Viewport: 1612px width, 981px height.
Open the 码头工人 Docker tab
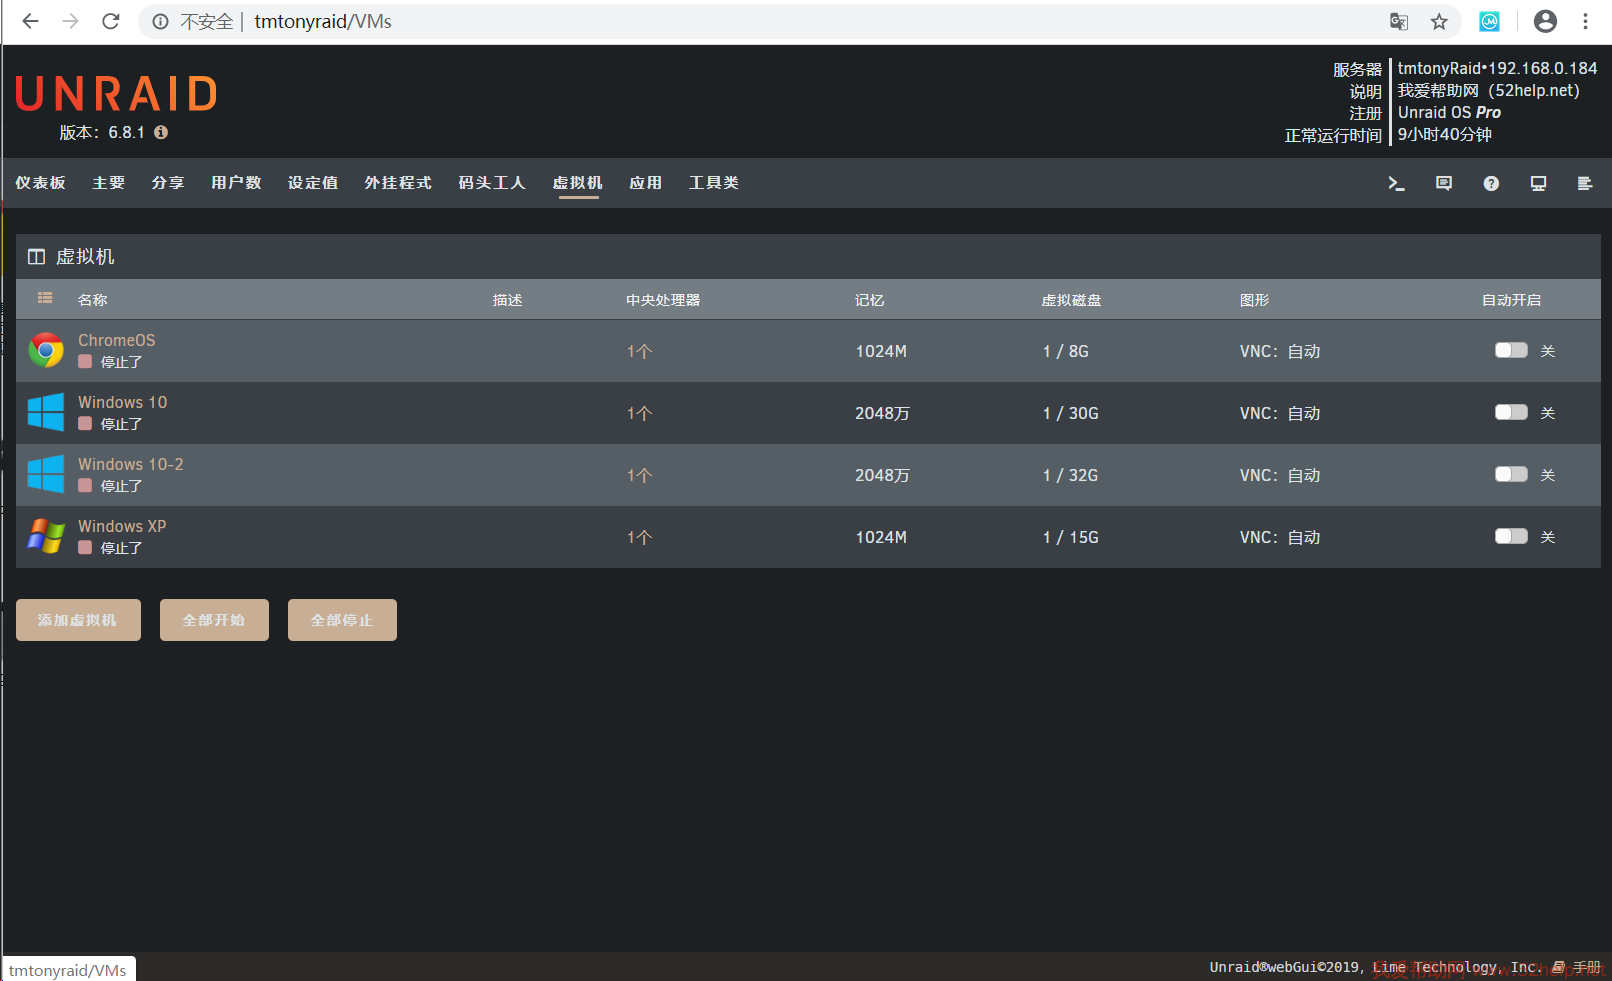[x=491, y=183]
